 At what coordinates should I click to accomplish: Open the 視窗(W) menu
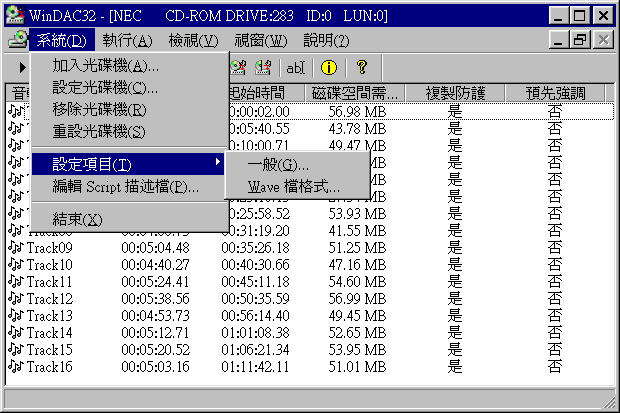[x=261, y=40]
